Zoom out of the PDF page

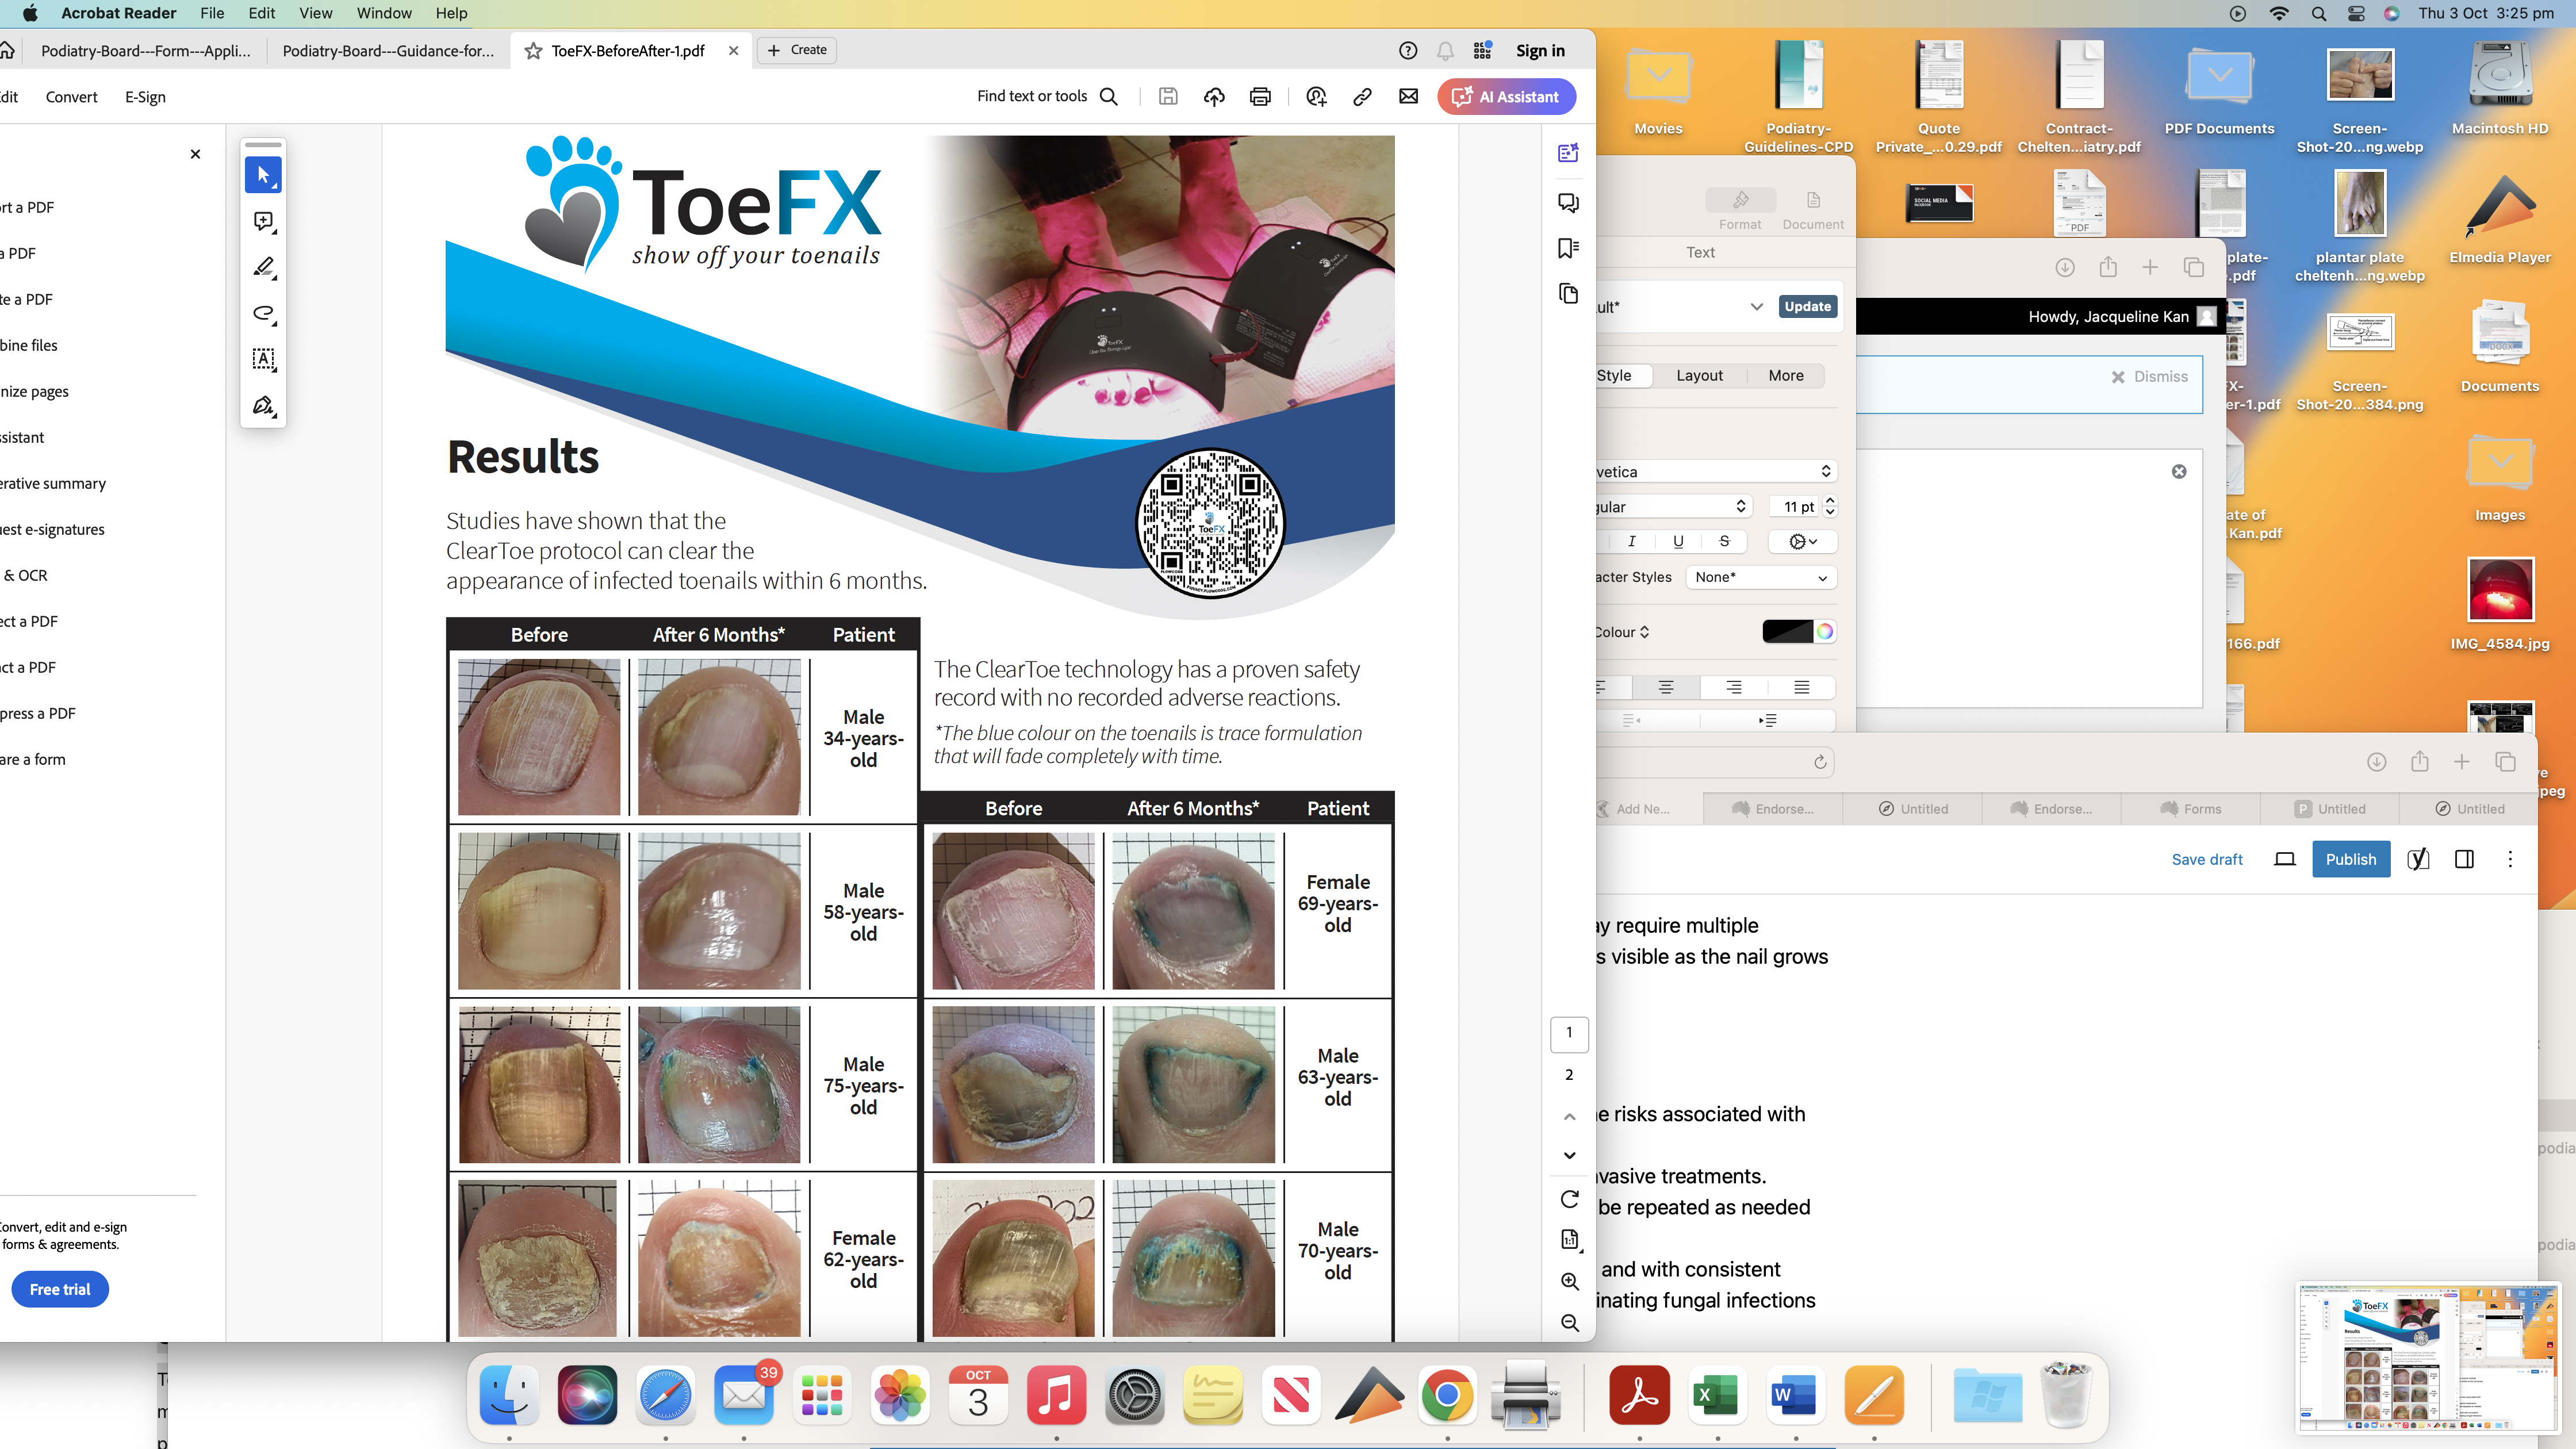point(1569,1323)
